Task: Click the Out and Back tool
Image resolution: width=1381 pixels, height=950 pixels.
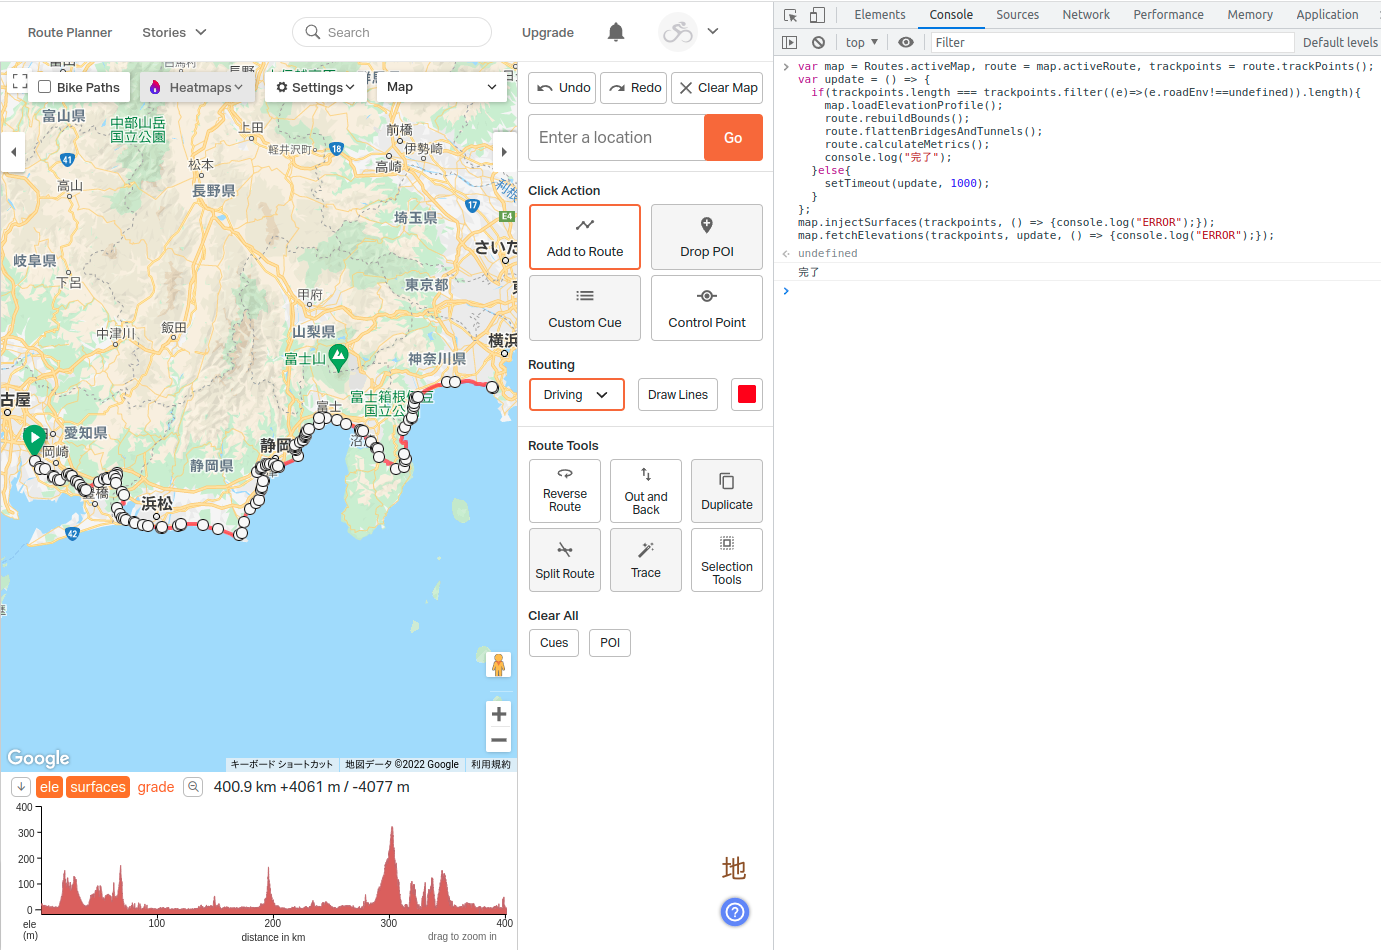Action: click(646, 491)
